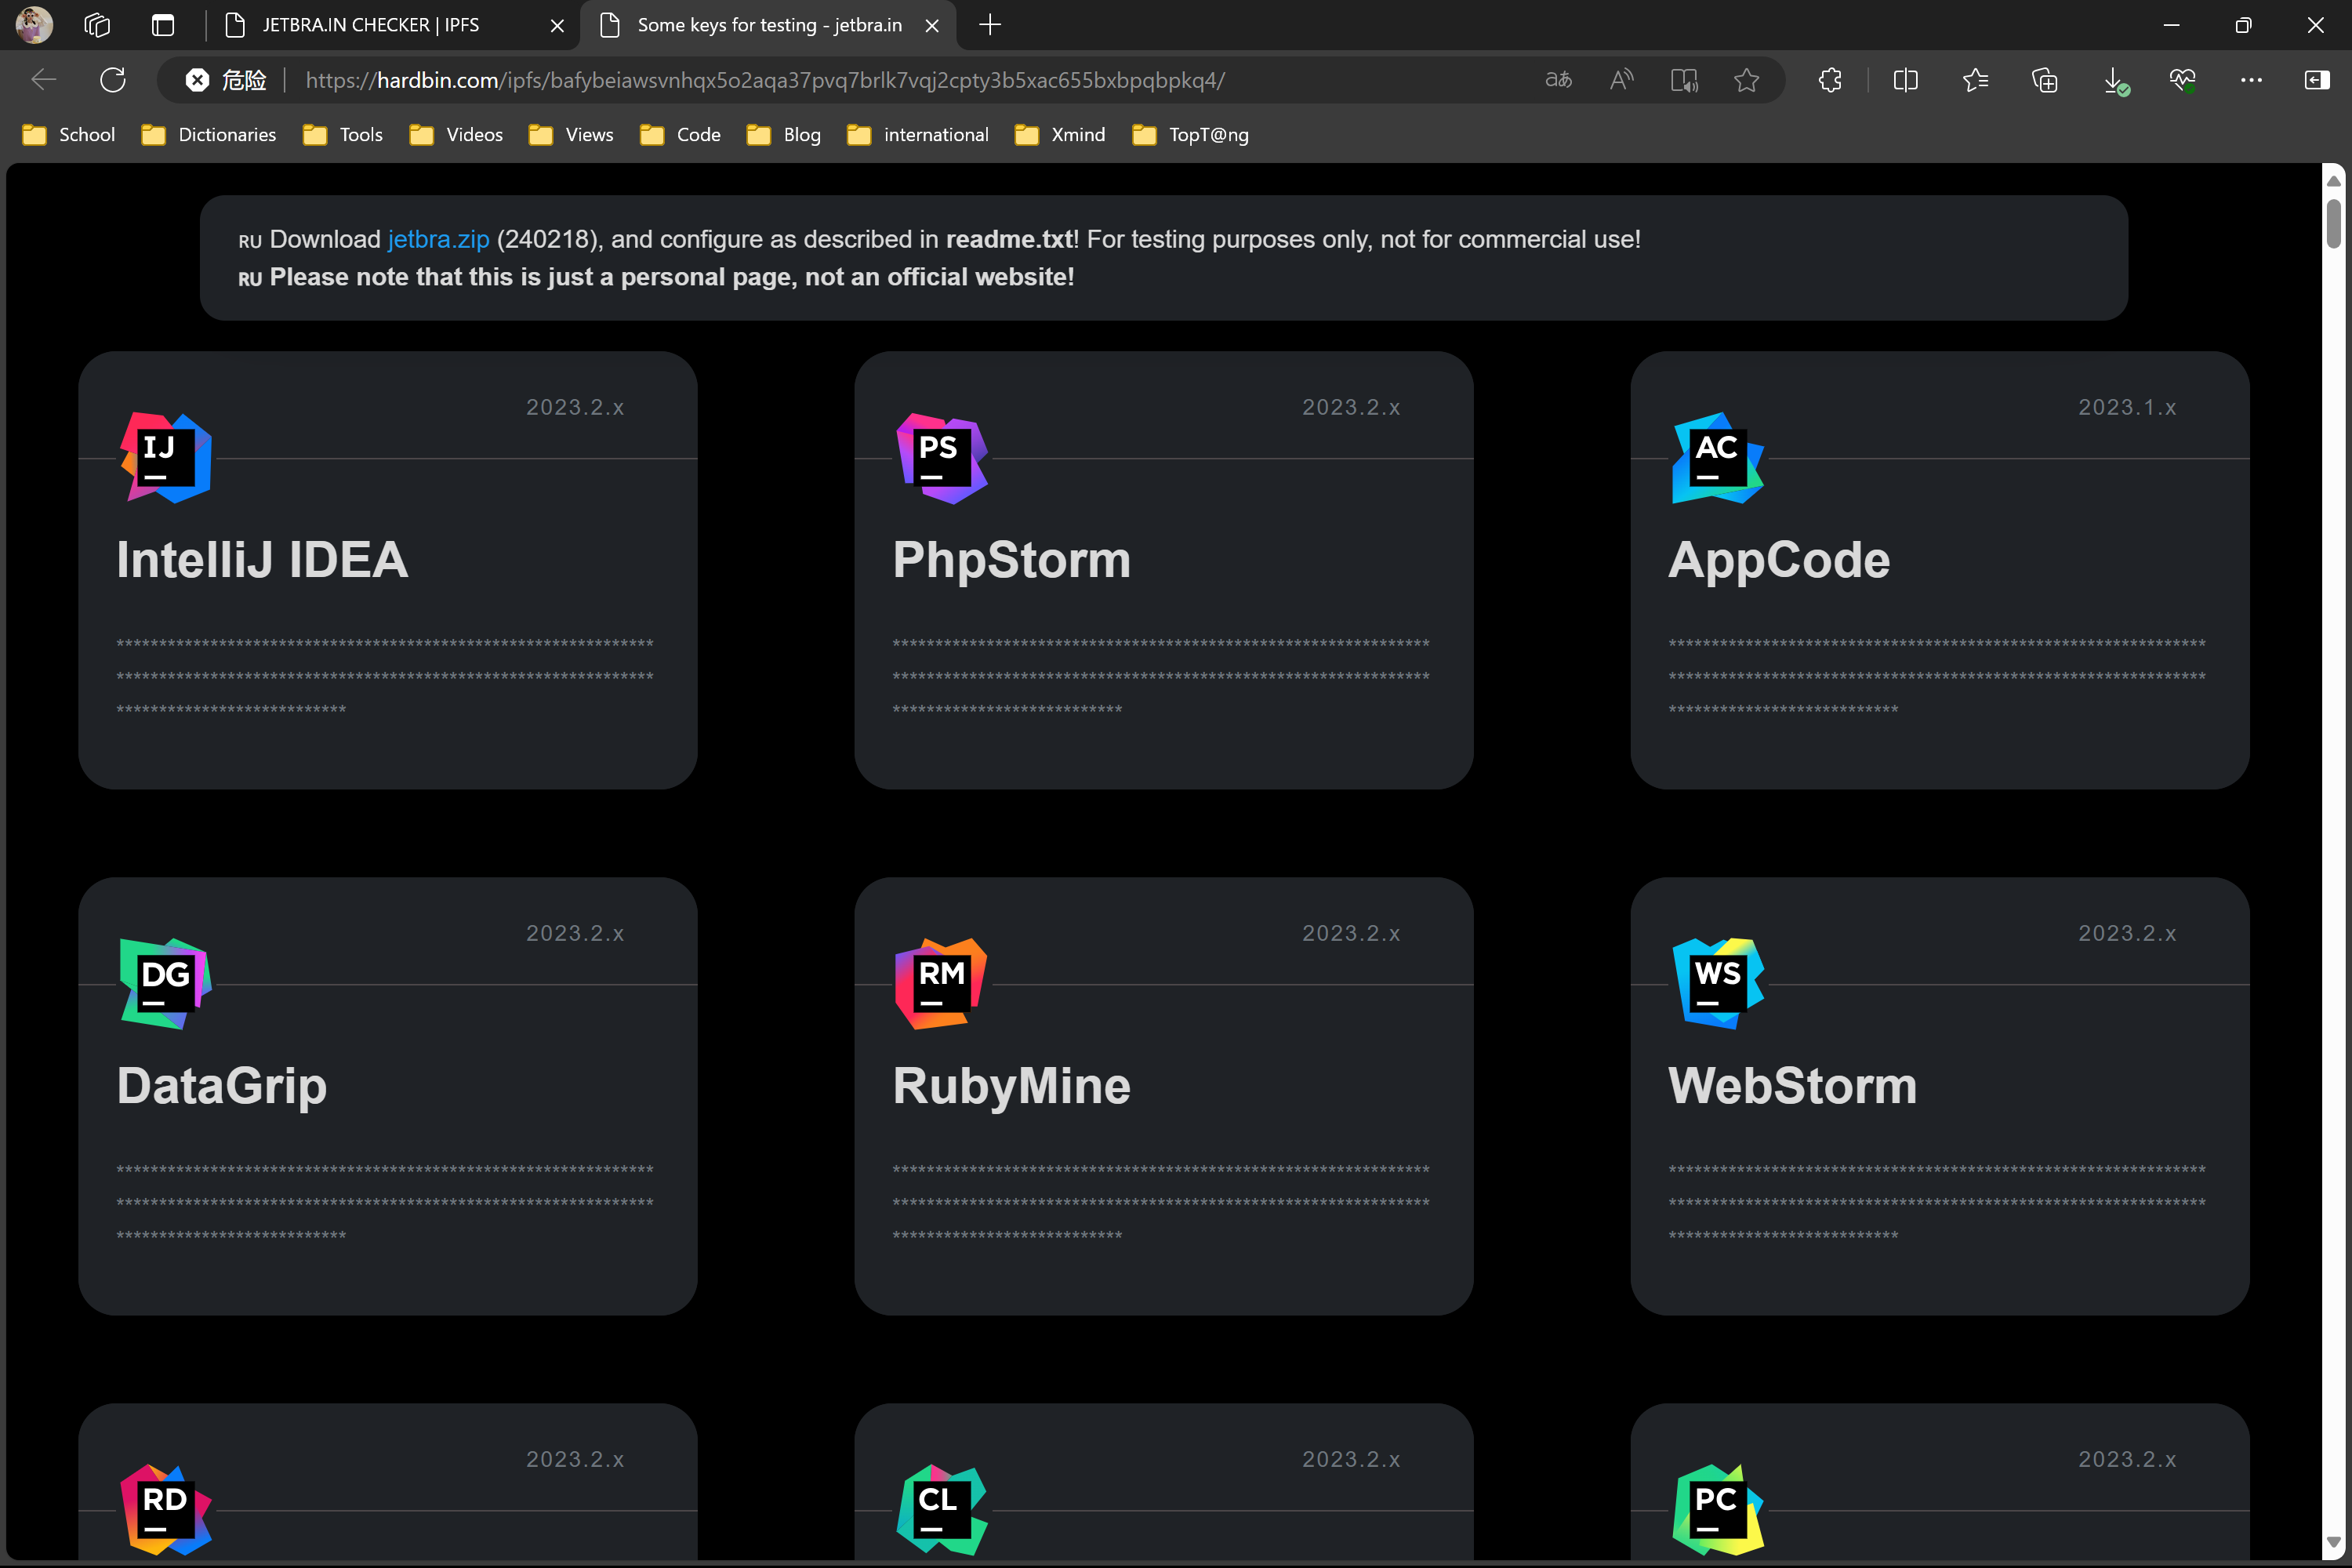Screen dimensions: 2352x1568
Task: Click the RubyMine masked license key
Action: click(x=1161, y=1203)
